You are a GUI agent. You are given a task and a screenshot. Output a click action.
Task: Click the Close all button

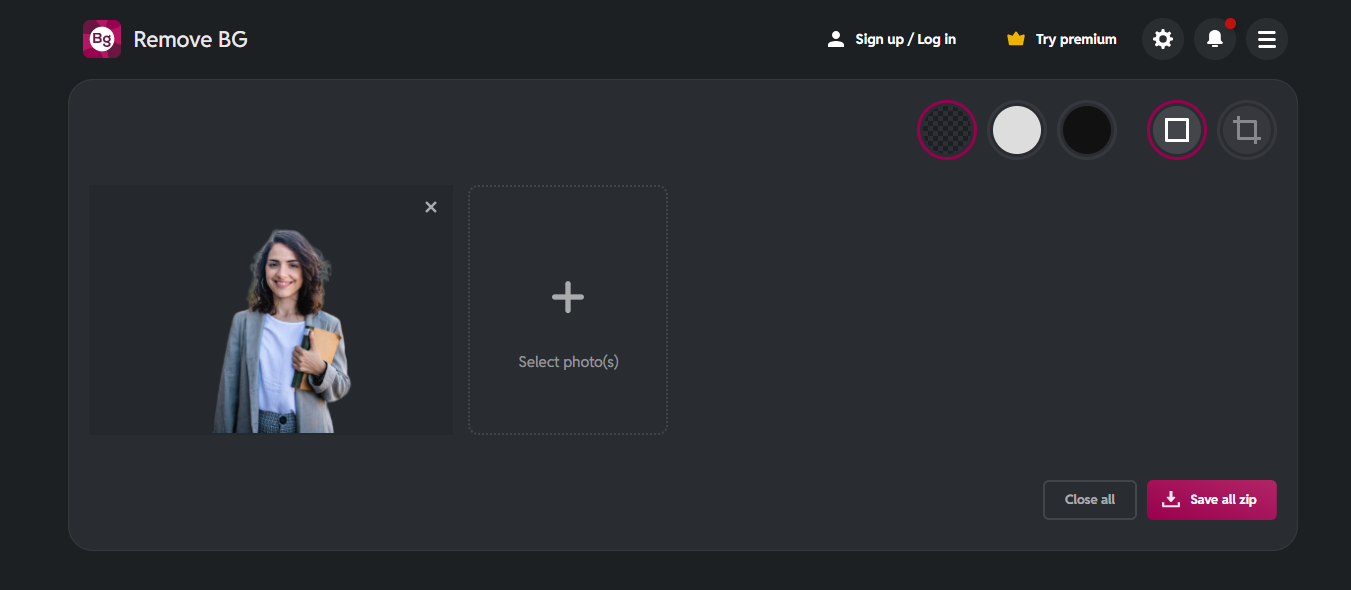point(1090,500)
